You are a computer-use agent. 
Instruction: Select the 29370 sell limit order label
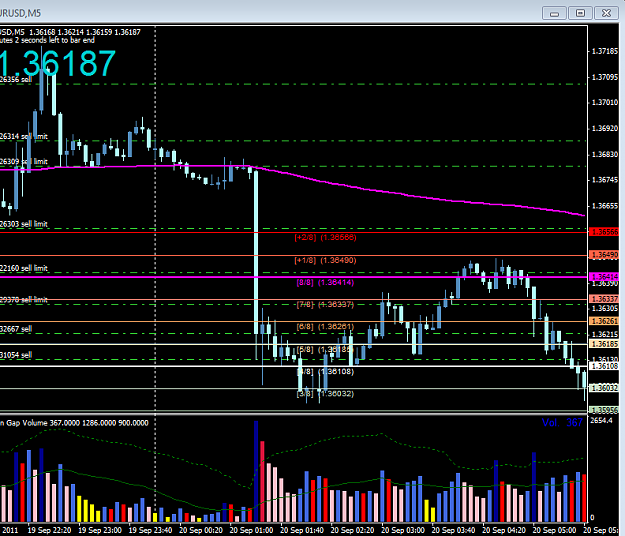[24, 300]
